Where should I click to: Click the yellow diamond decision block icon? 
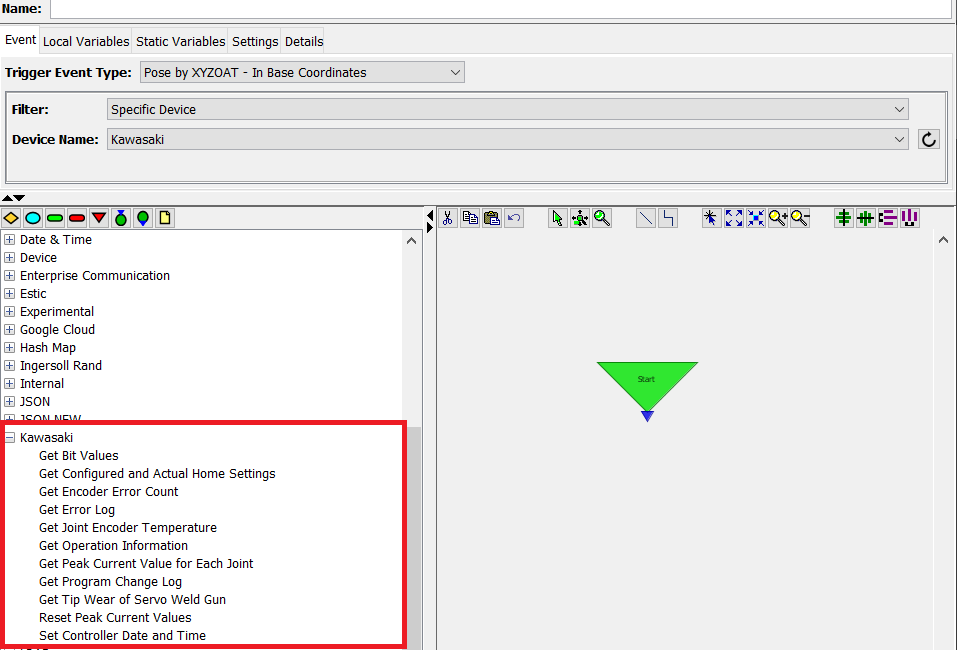coord(11,217)
